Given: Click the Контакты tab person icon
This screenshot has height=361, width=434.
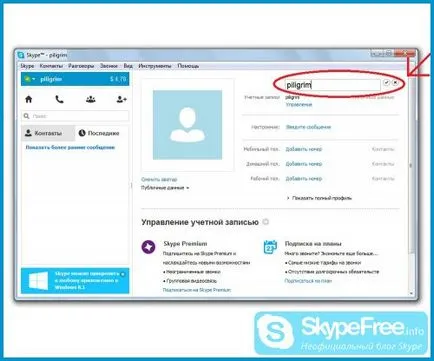Looking at the screenshot, I should coord(28,133).
